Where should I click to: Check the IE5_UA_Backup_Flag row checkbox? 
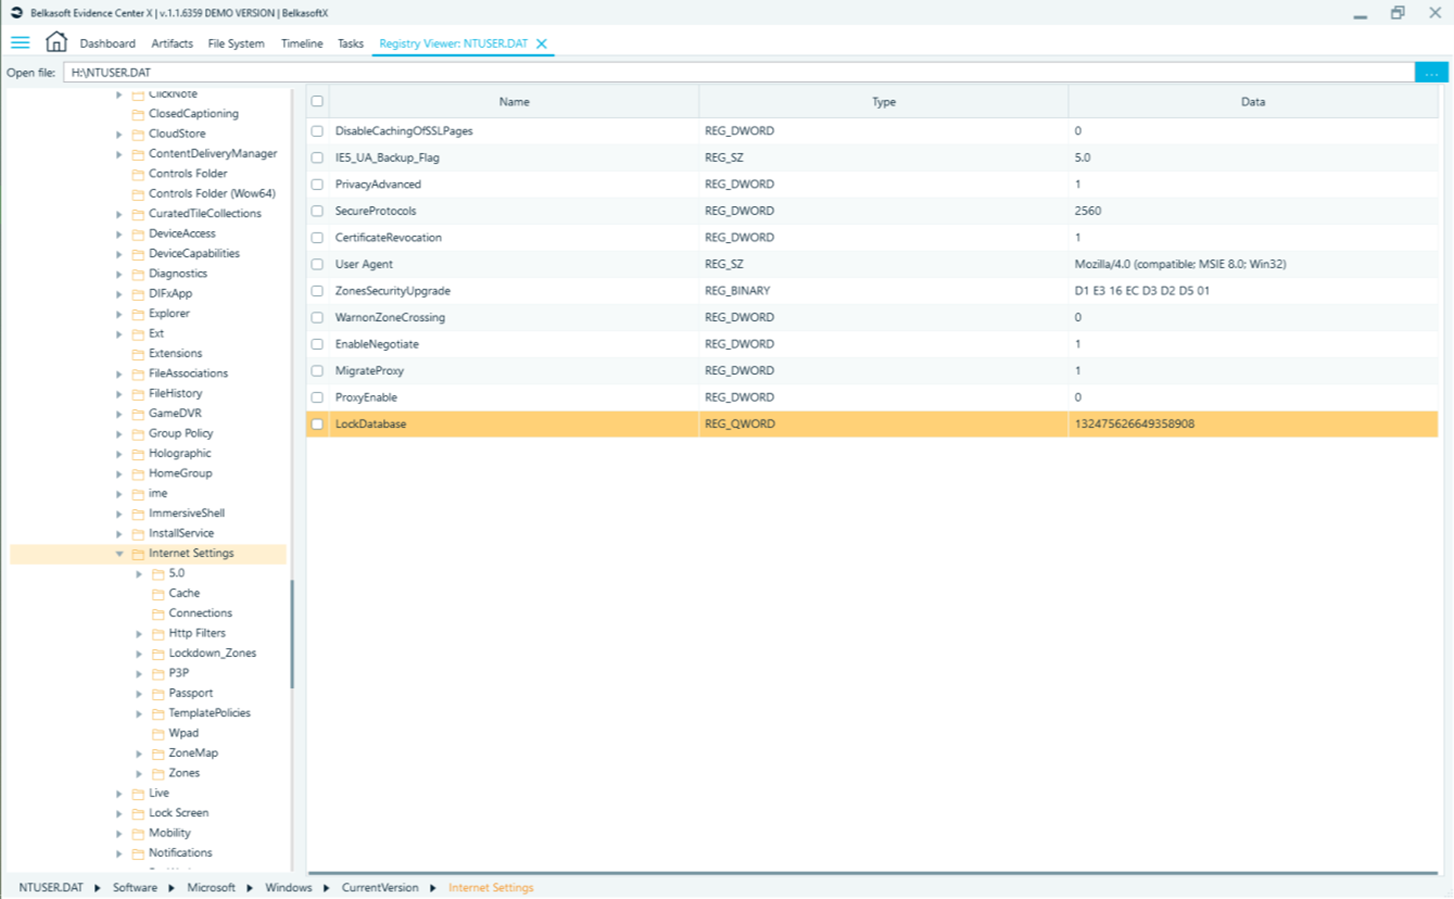(317, 158)
